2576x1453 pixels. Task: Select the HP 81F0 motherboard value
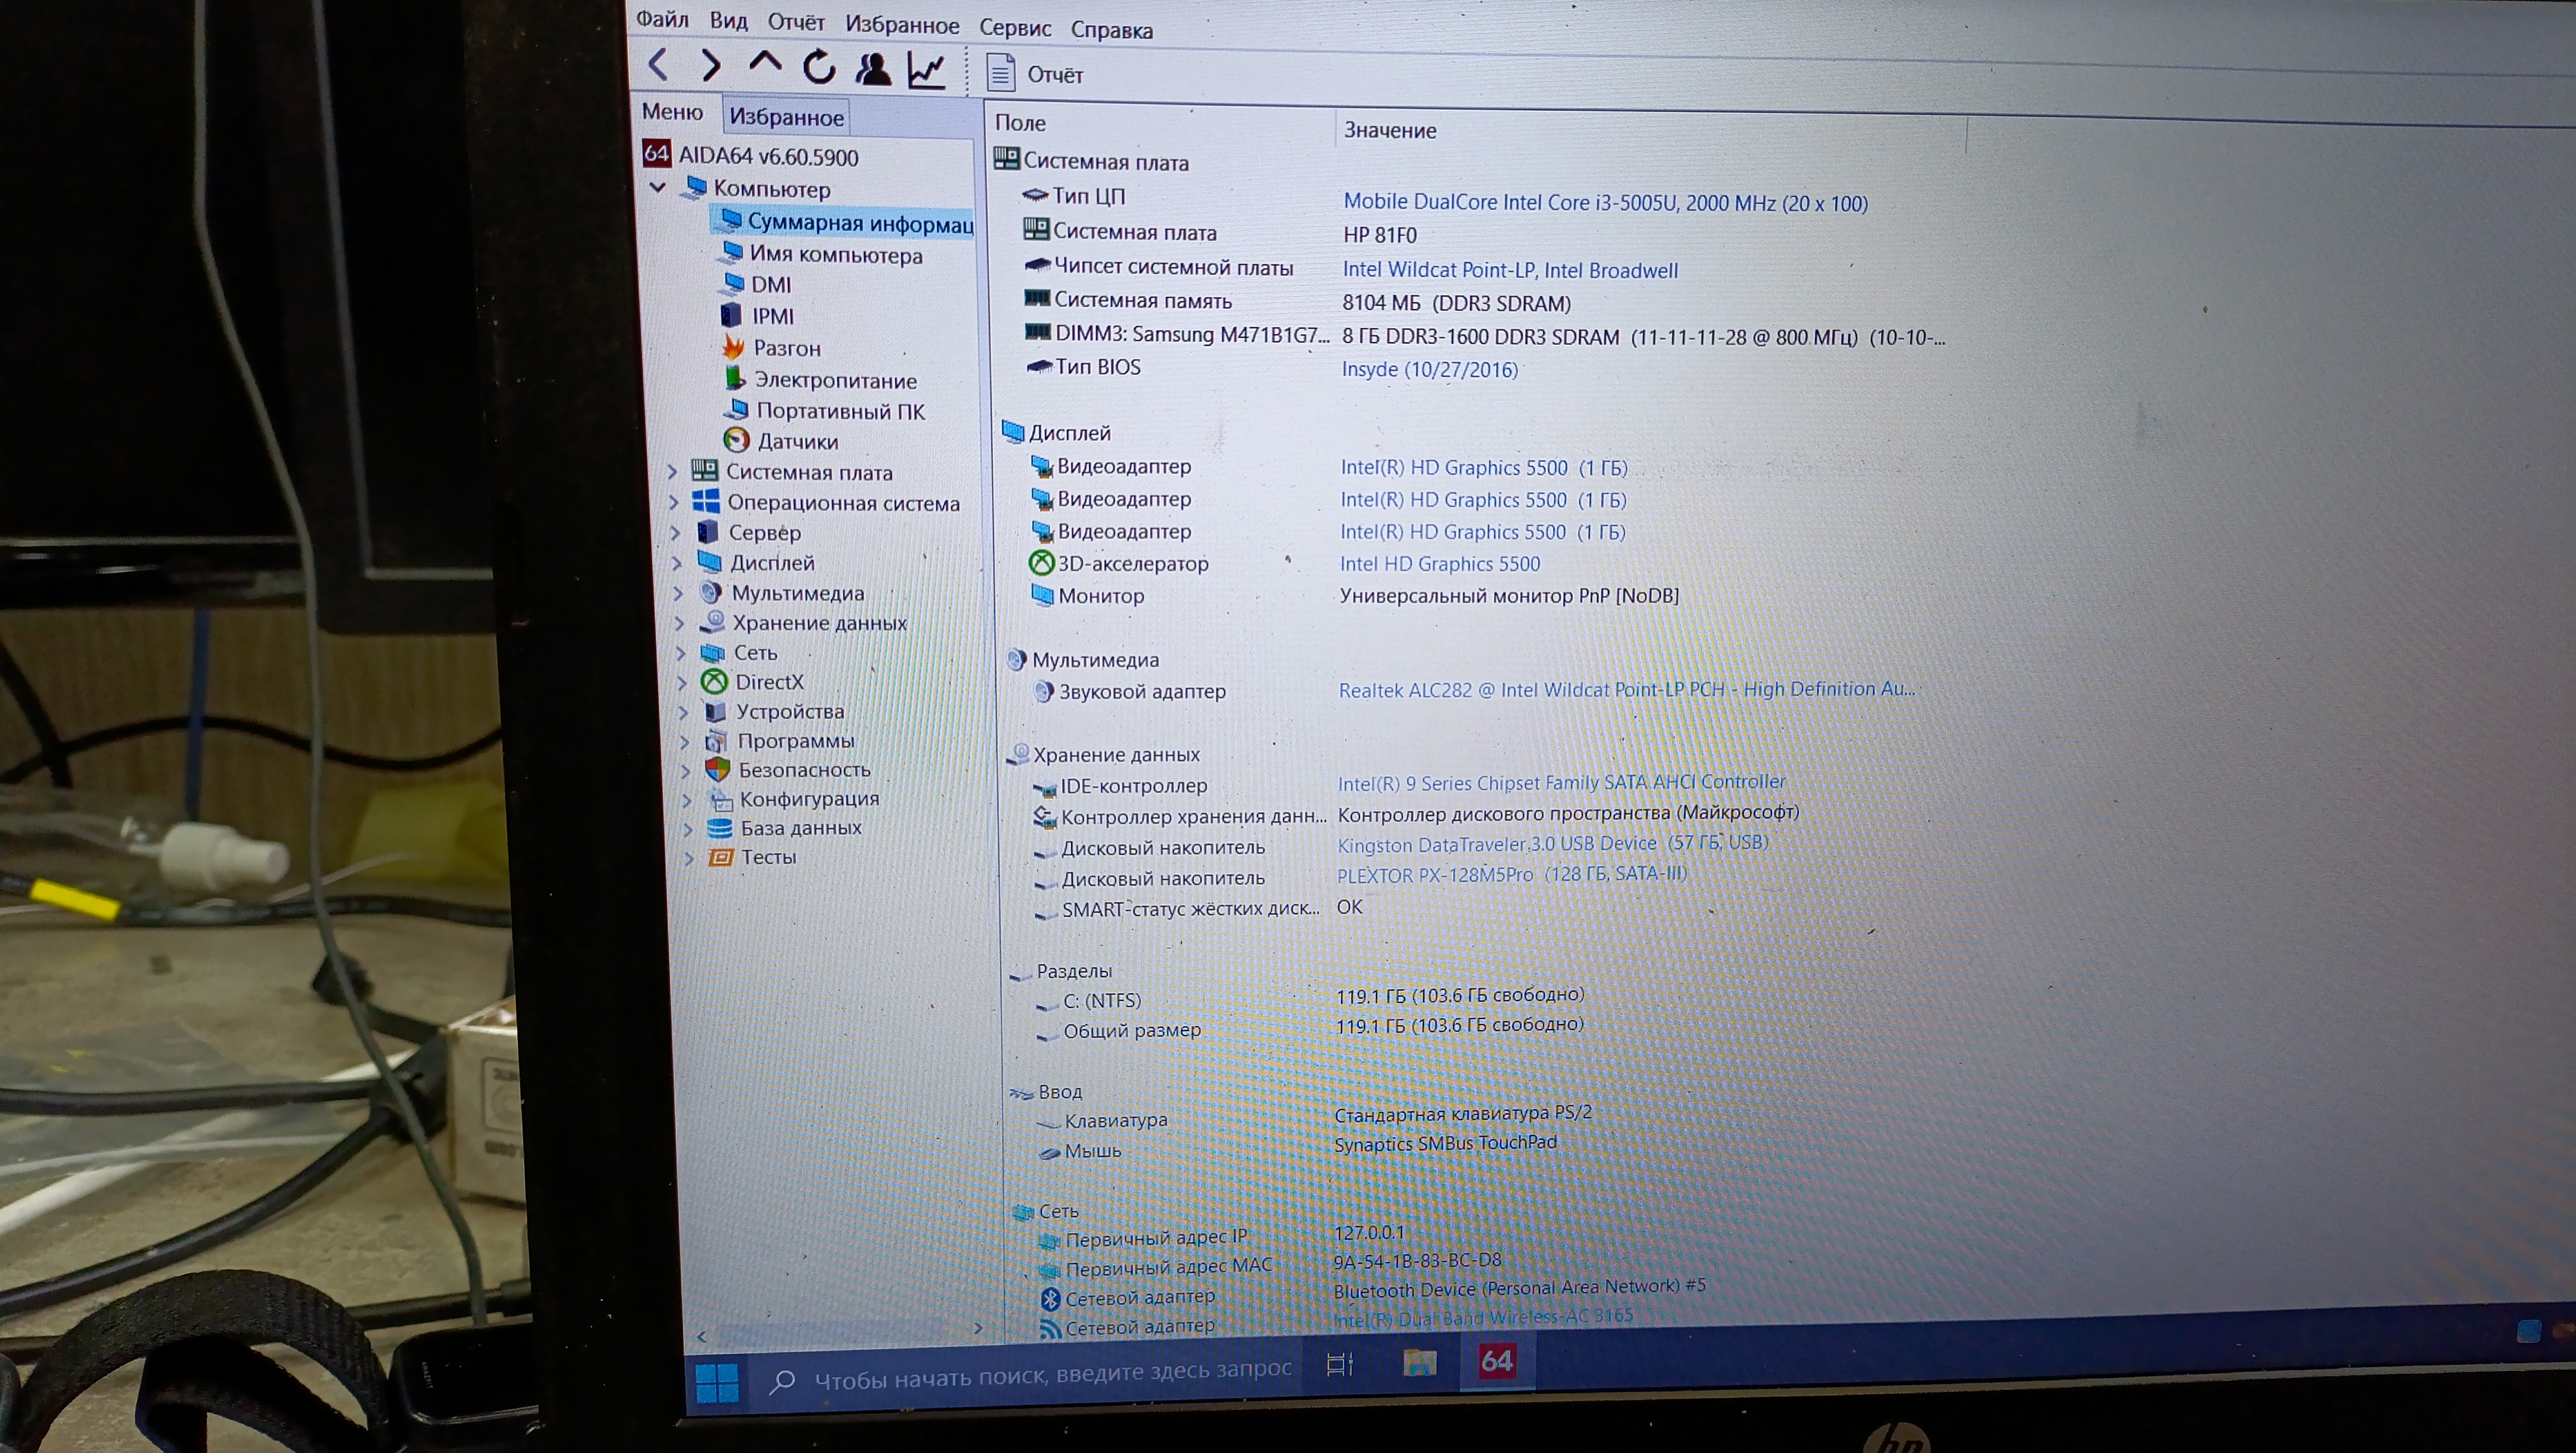click(1379, 235)
